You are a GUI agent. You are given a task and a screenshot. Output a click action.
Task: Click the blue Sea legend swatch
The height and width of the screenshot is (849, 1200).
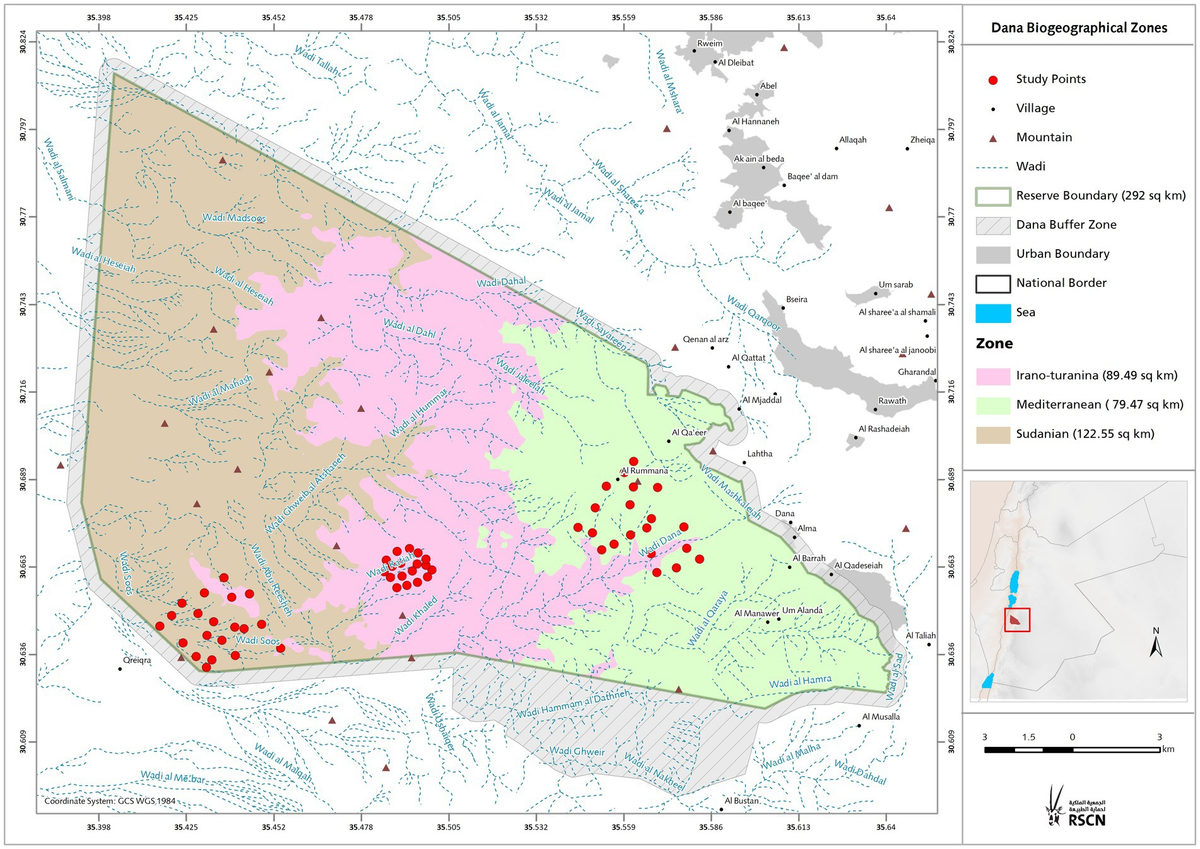click(x=993, y=312)
